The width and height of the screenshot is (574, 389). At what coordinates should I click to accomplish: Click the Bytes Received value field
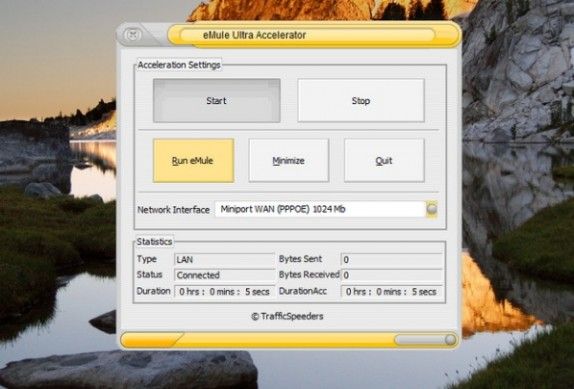coord(392,275)
